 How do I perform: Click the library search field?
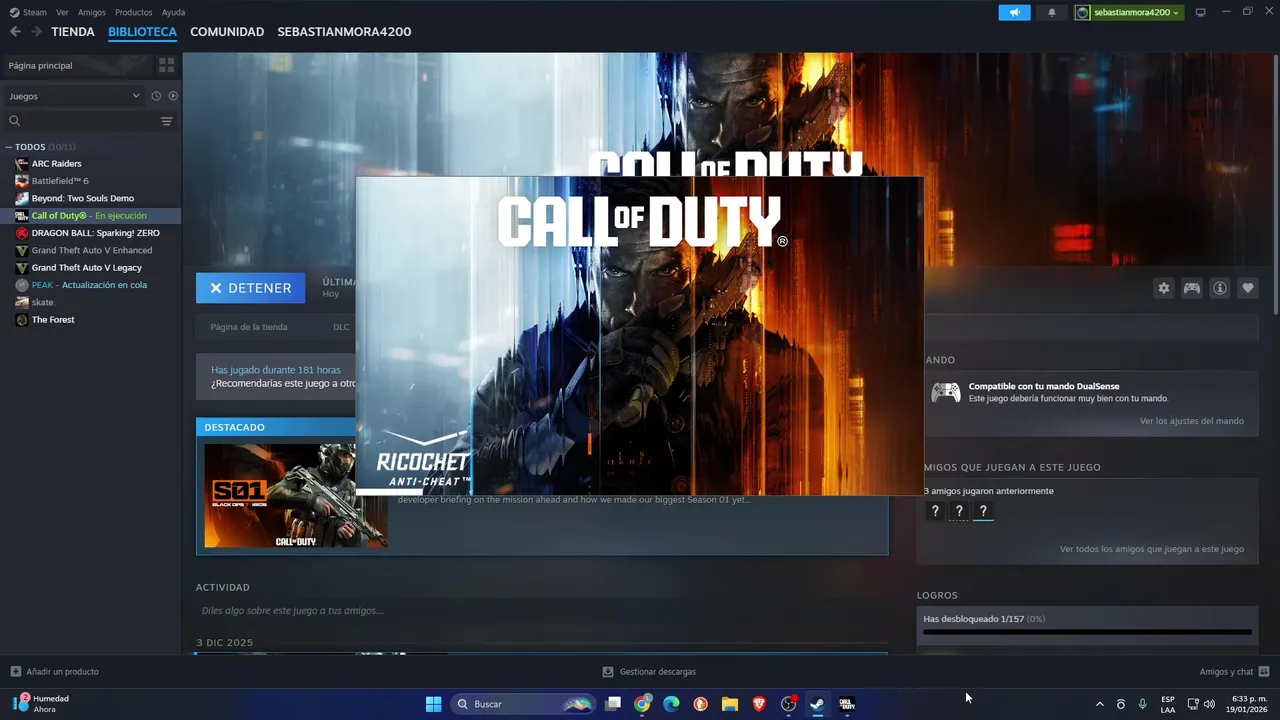click(x=80, y=121)
